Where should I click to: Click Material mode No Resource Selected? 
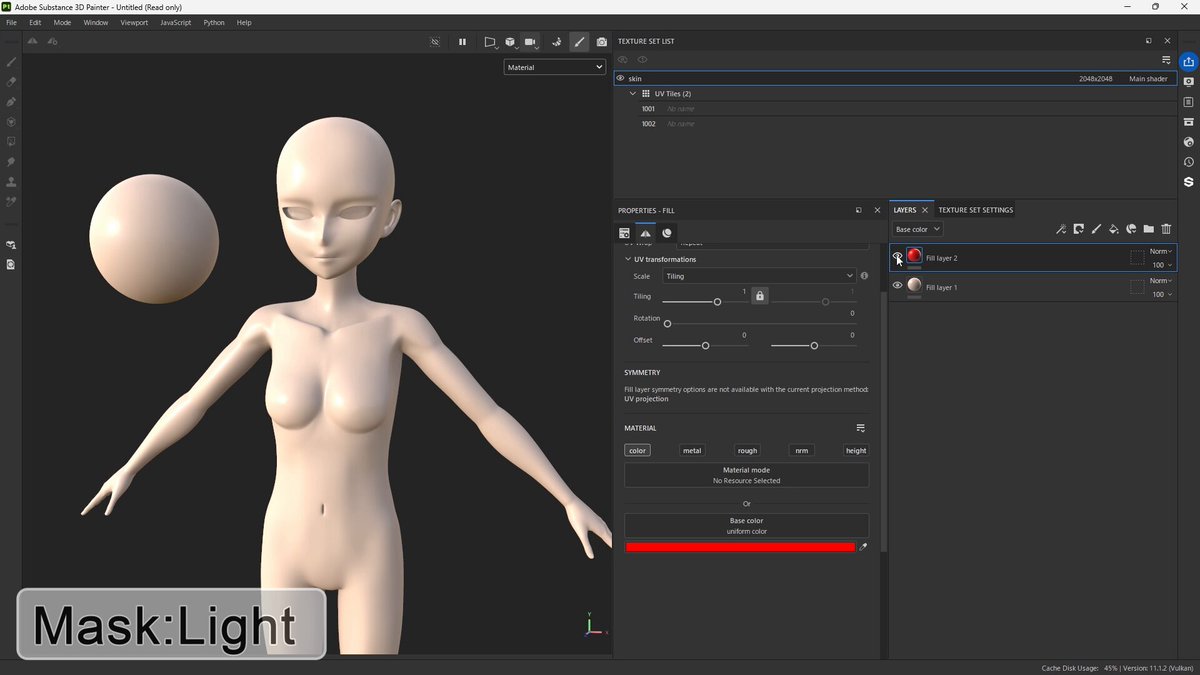pos(746,475)
